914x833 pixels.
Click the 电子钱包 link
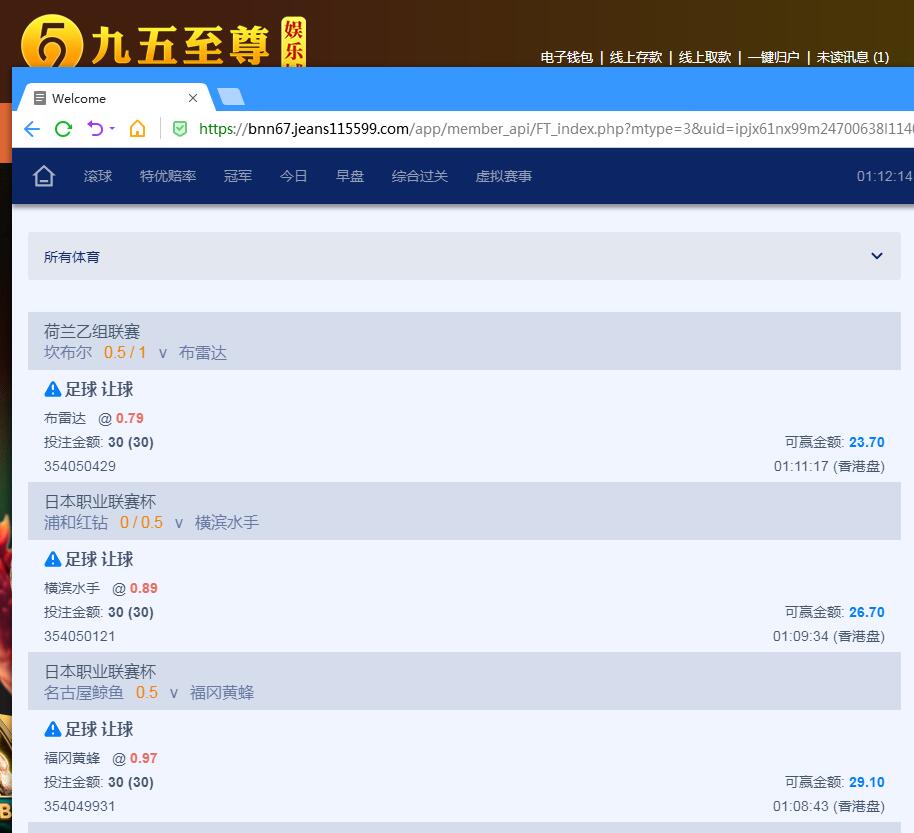tap(567, 57)
